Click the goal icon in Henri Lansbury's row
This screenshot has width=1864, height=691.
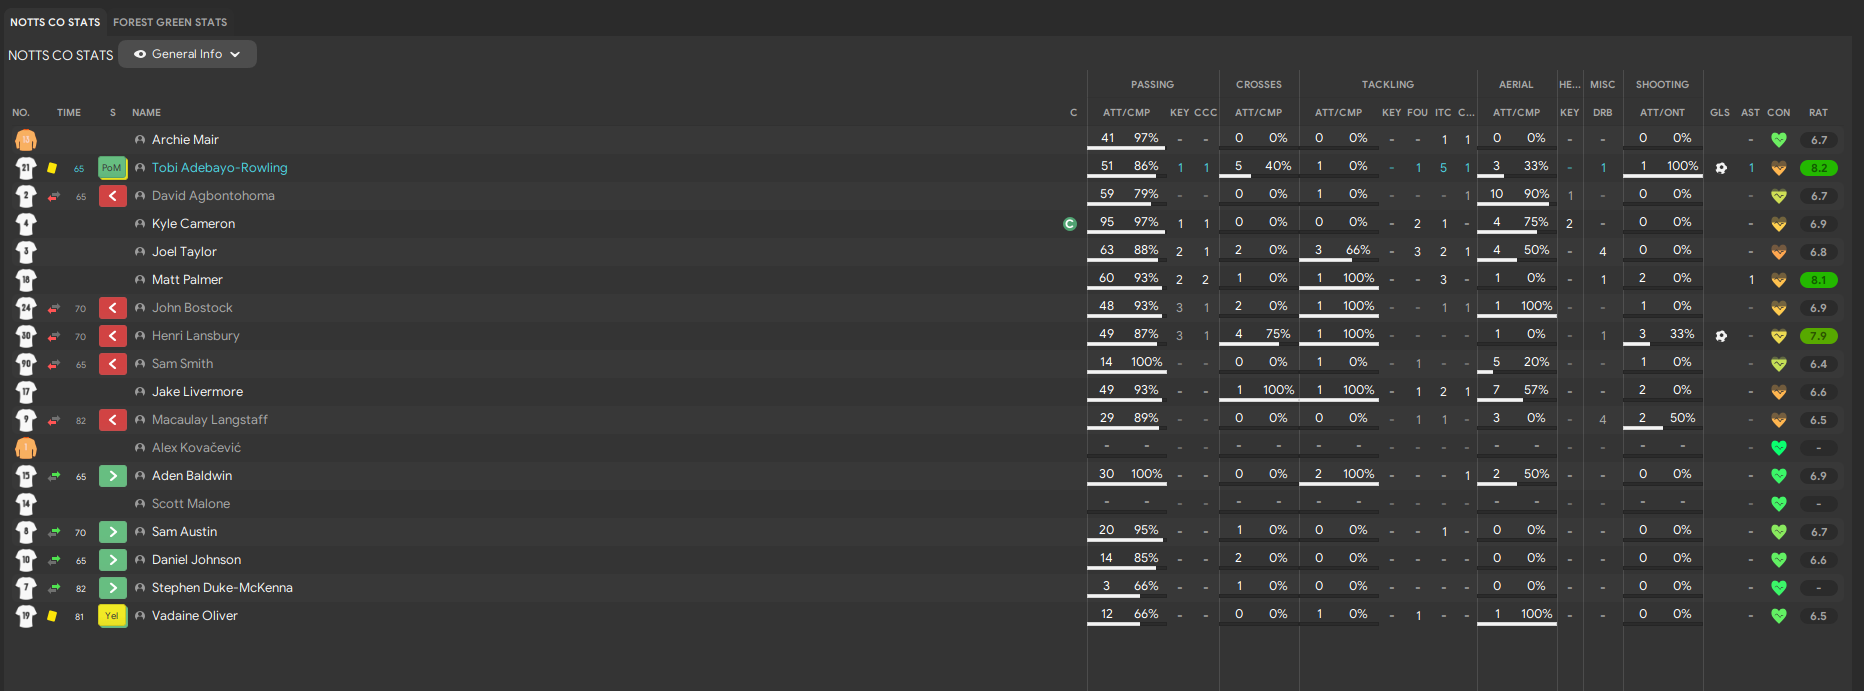(x=1721, y=336)
